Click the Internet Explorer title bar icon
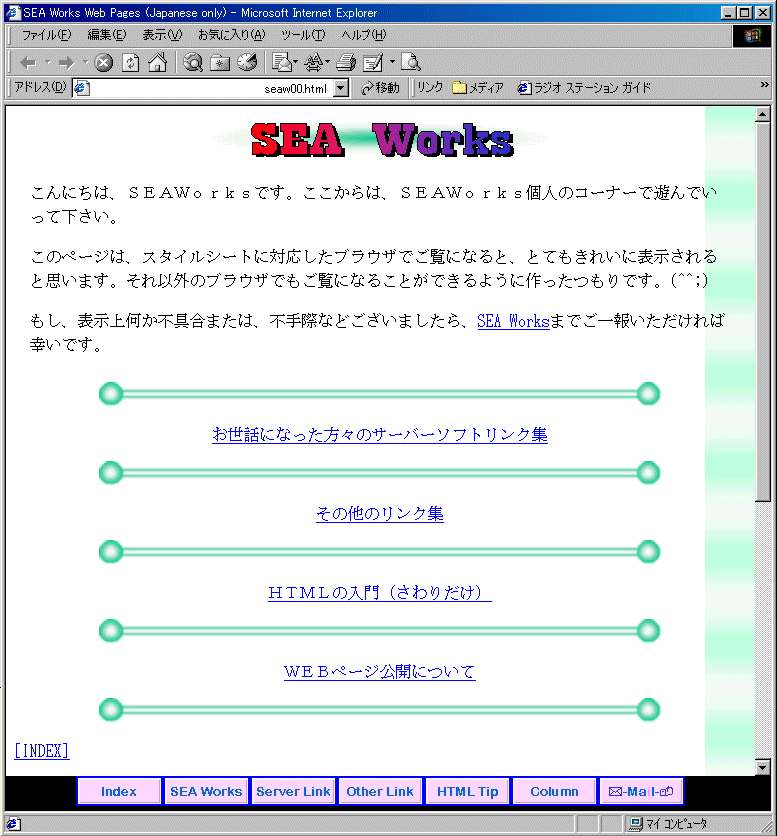The height and width of the screenshot is (836, 777). (x=12, y=12)
